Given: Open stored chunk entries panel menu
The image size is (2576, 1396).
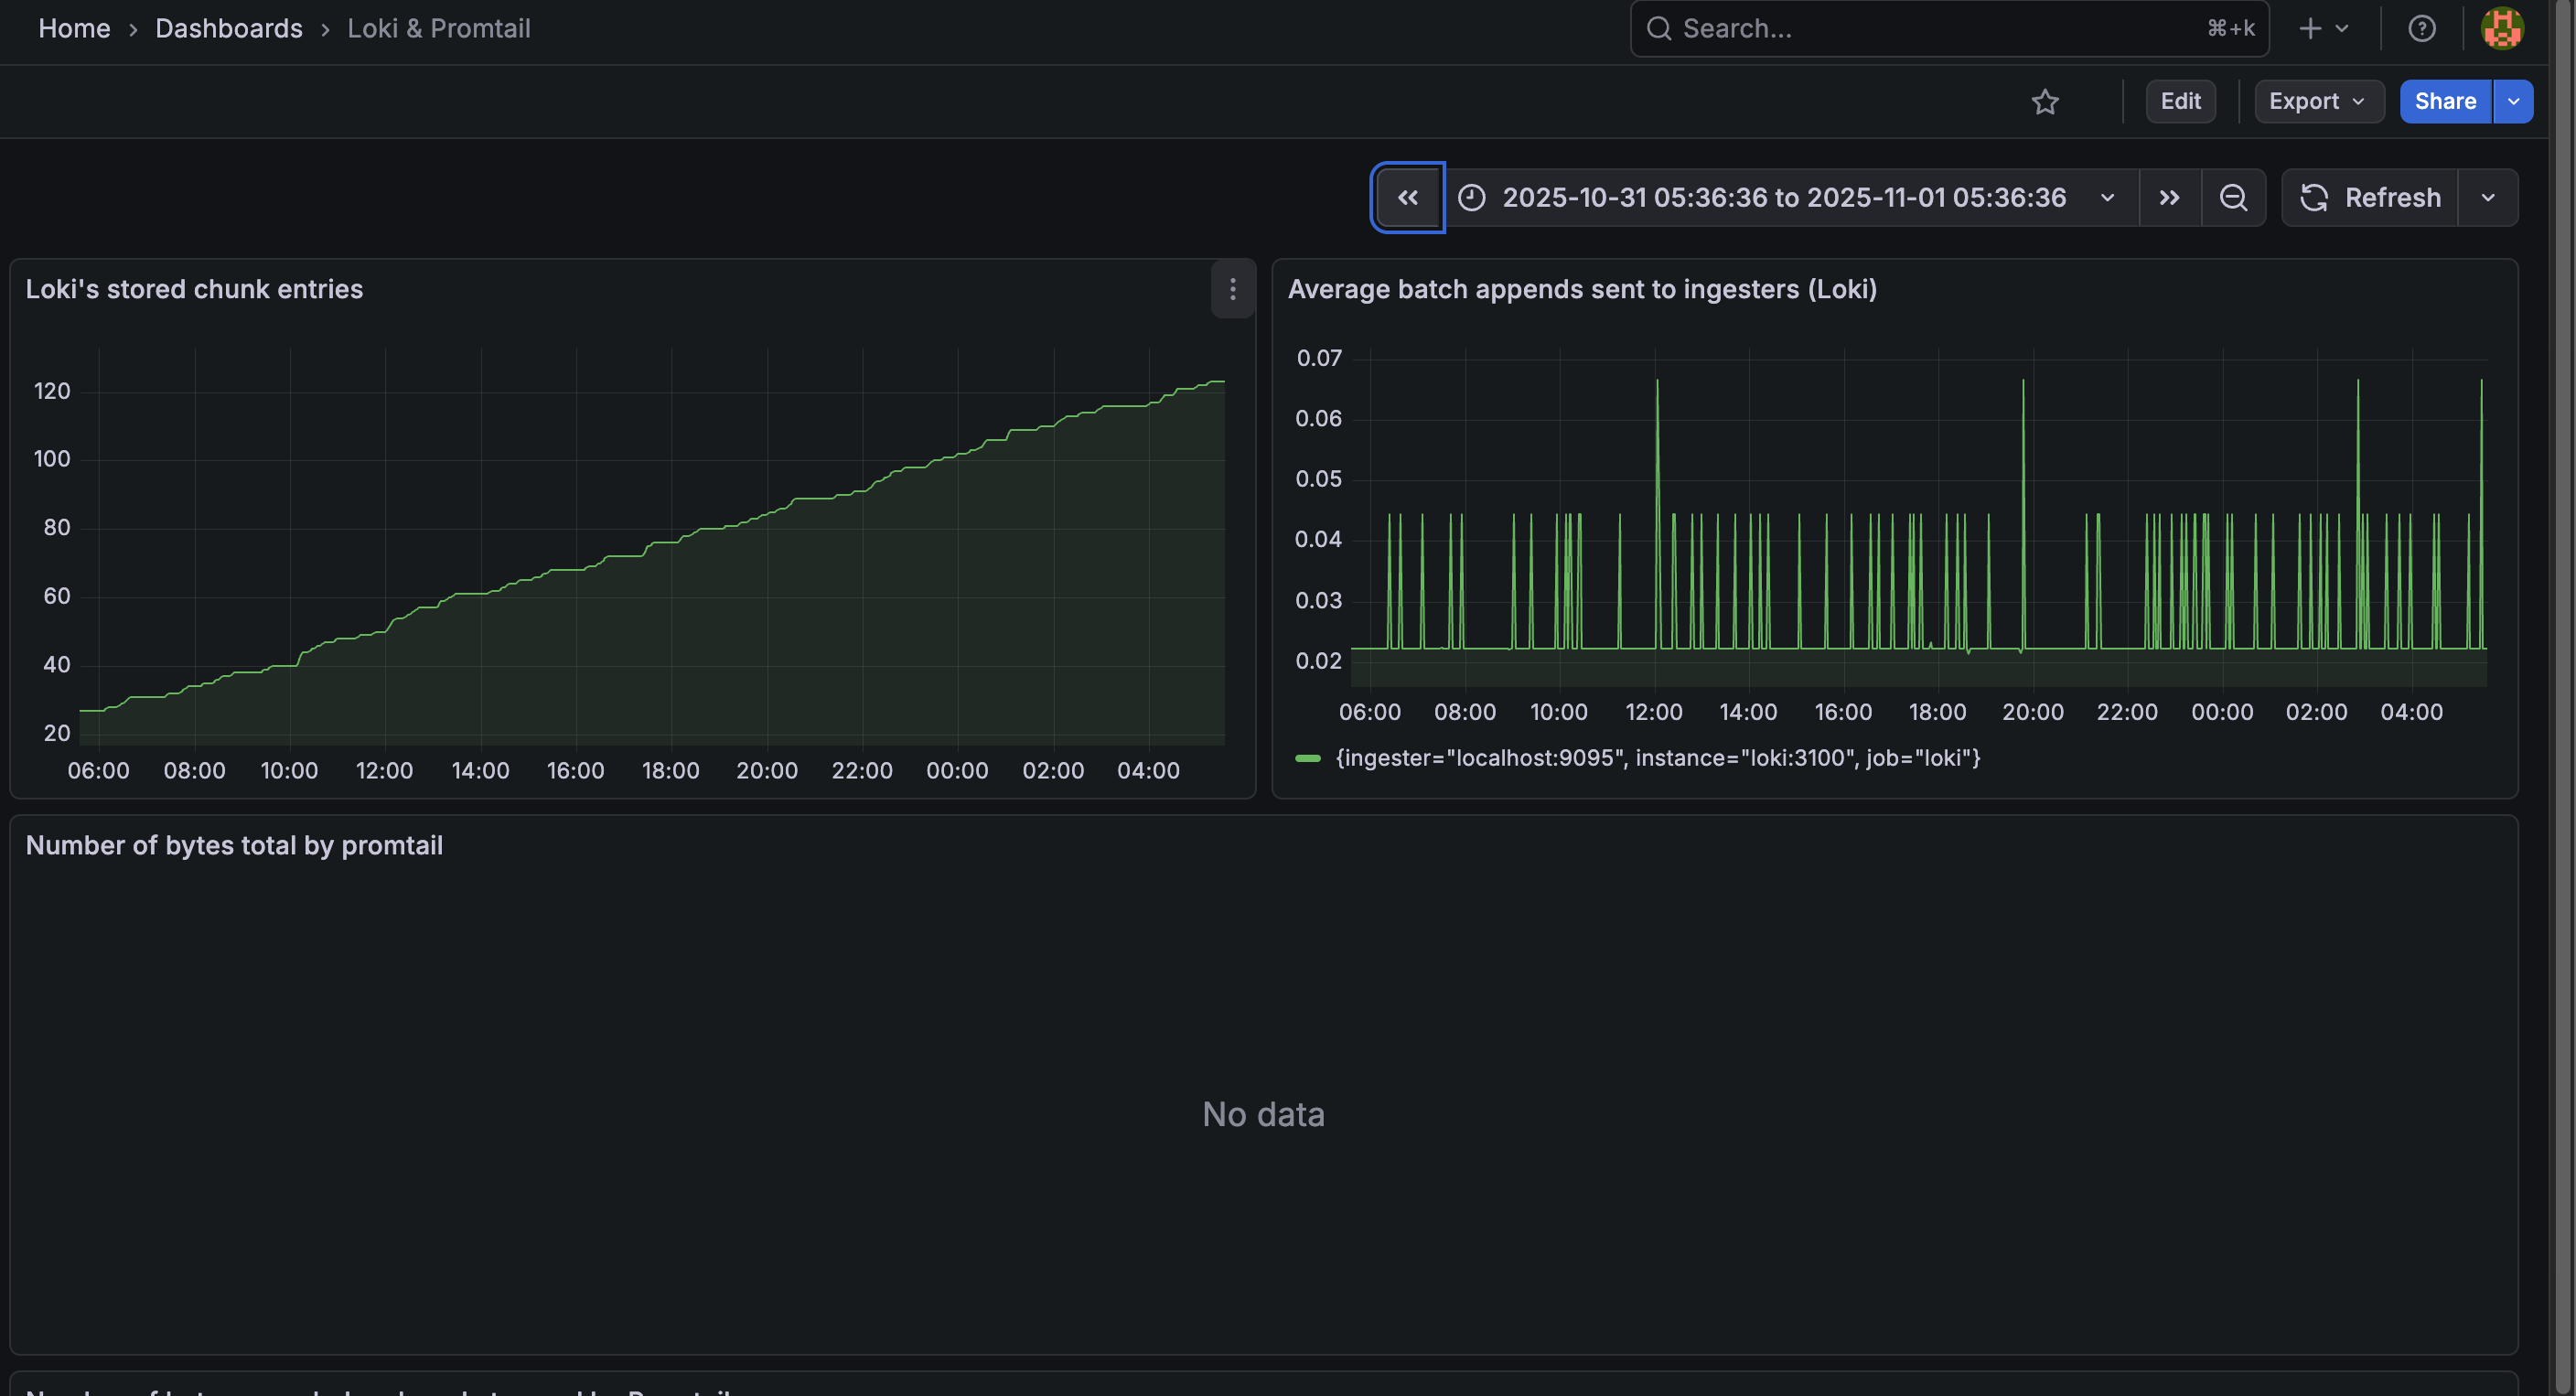Looking at the screenshot, I should [1232, 289].
